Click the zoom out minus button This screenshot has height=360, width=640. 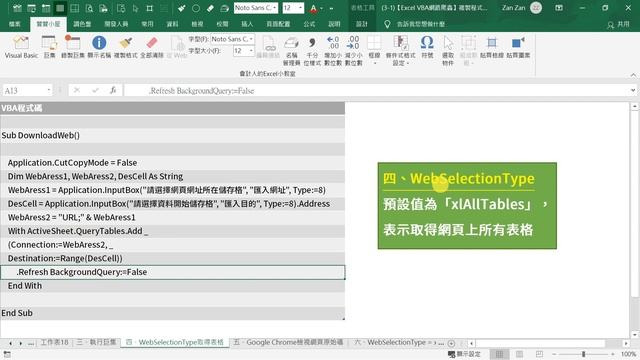click(554, 354)
